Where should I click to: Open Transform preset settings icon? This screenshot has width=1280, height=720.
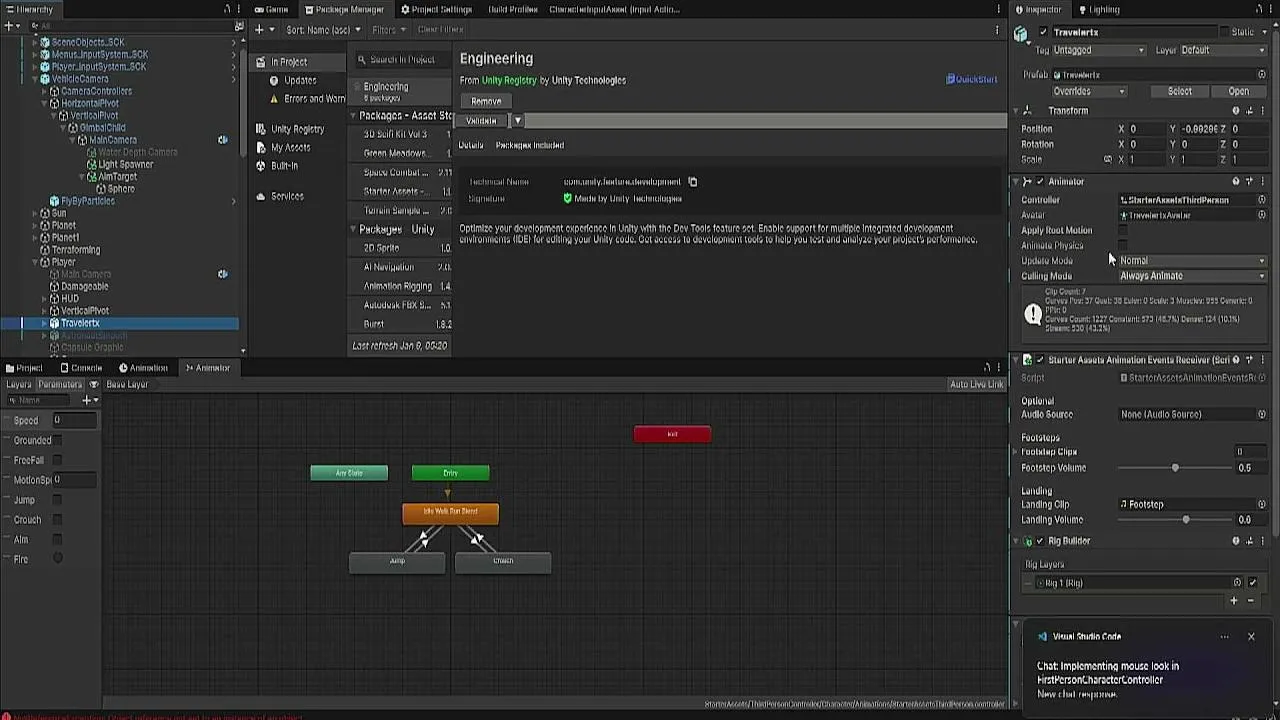click(x=1249, y=111)
